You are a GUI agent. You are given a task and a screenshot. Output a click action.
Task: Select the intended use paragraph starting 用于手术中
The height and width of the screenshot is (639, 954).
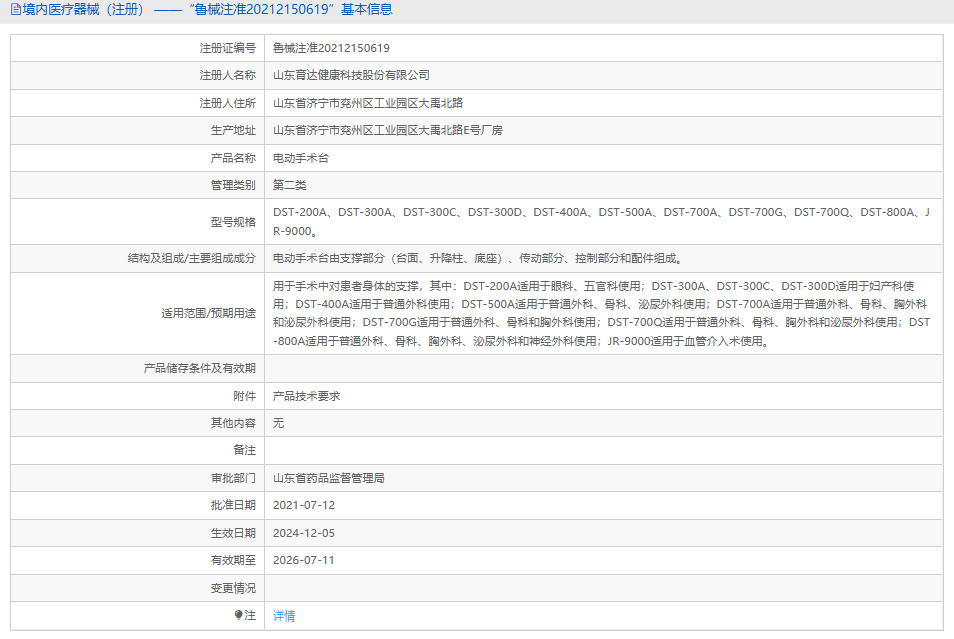(x=601, y=313)
